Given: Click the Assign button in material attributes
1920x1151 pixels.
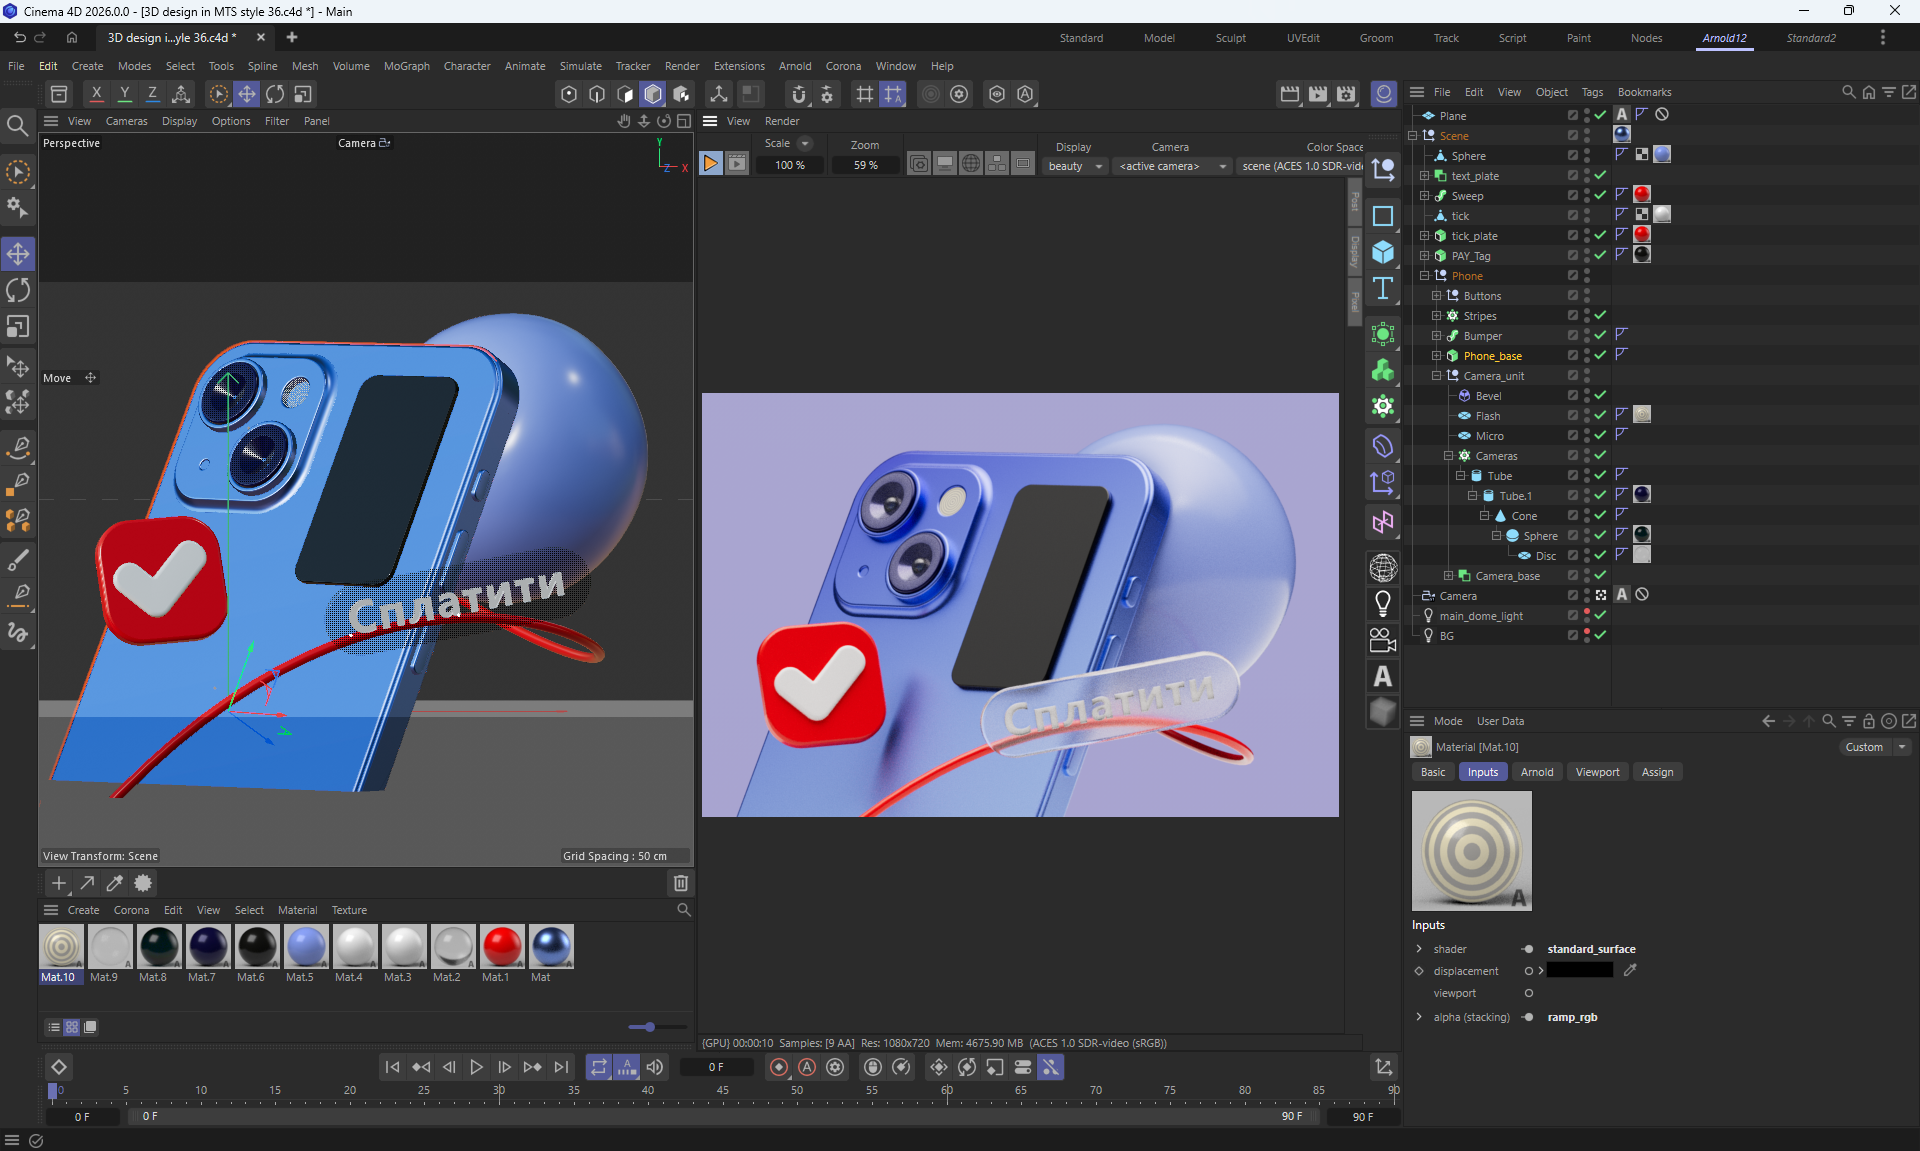Looking at the screenshot, I should (x=1656, y=772).
